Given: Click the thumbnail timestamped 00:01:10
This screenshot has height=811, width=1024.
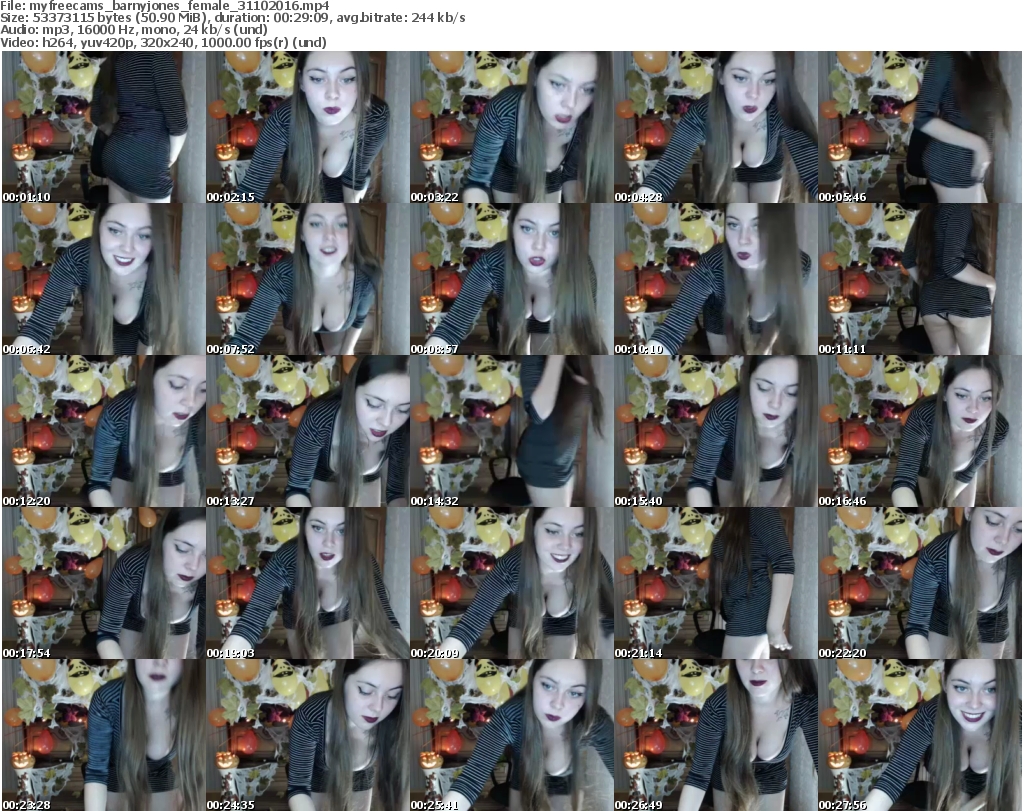Looking at the screenshot, I should coord(103,127).
